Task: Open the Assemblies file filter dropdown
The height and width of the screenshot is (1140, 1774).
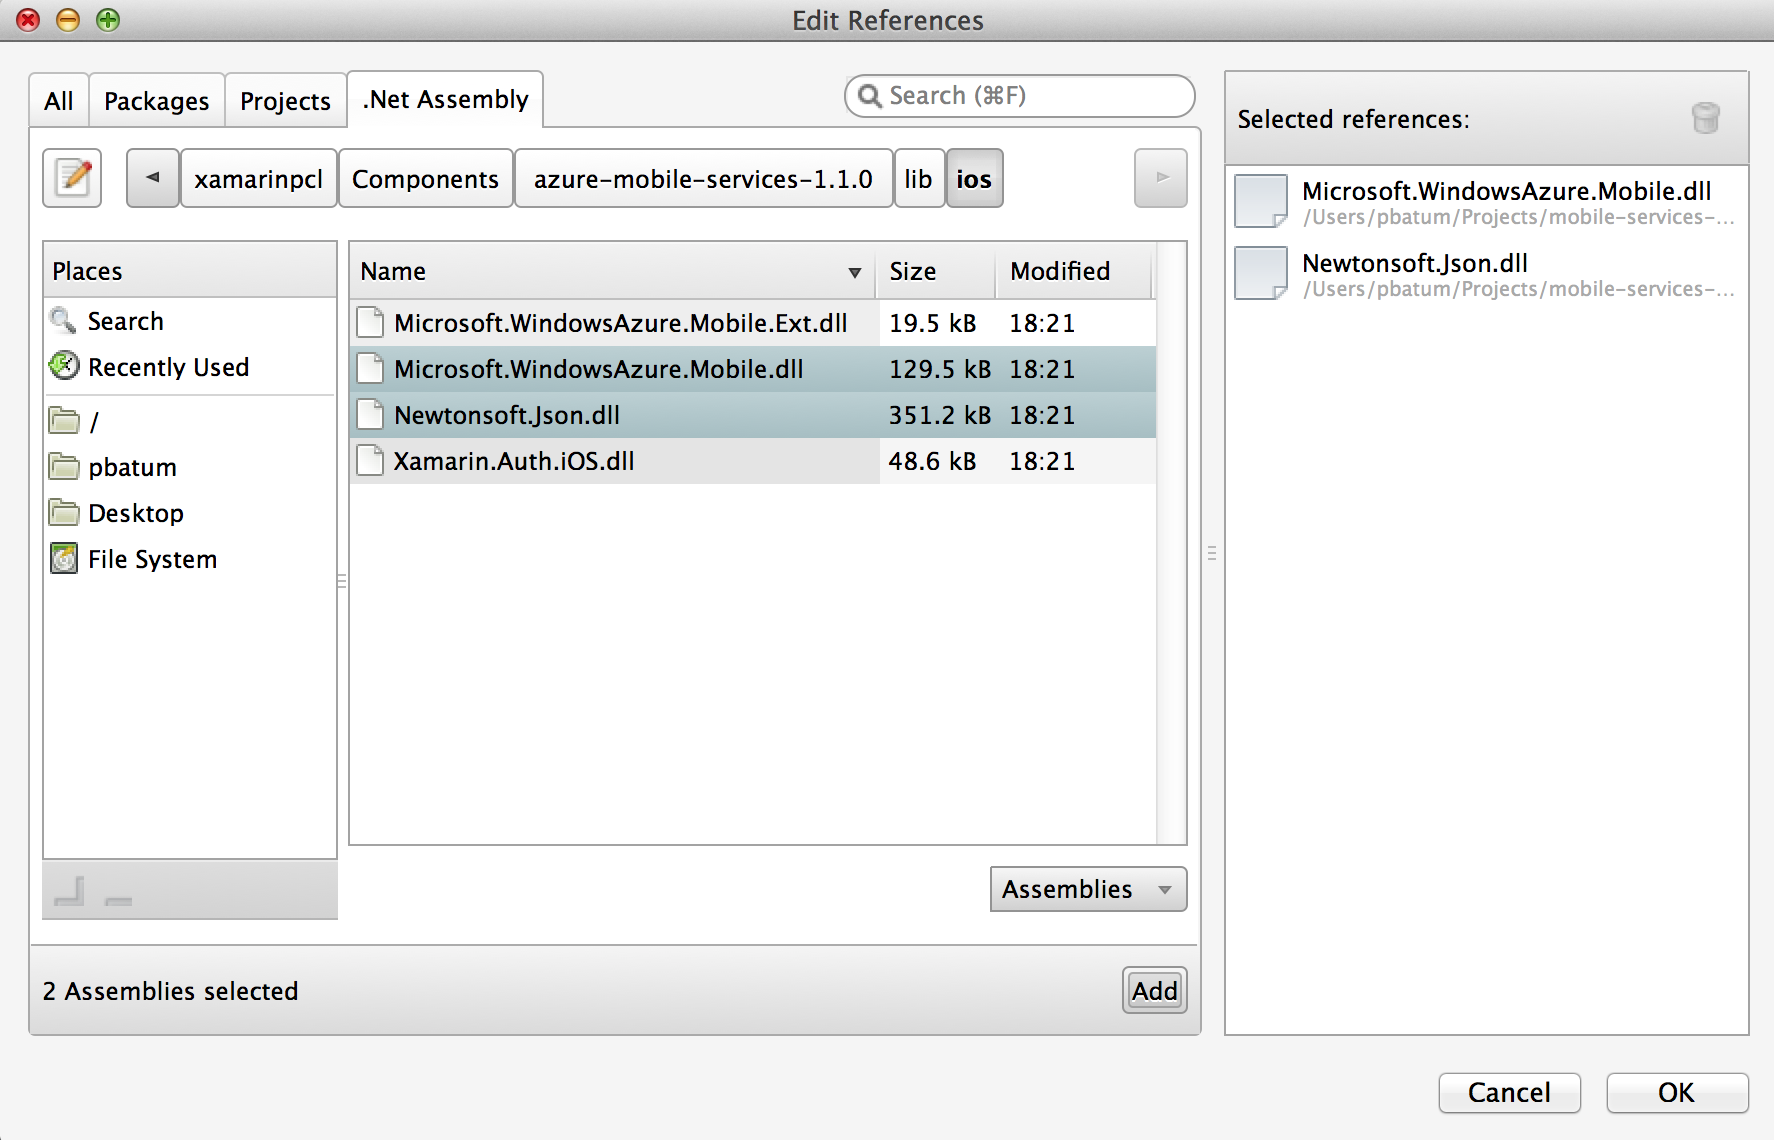Action: click(1088, 889)
